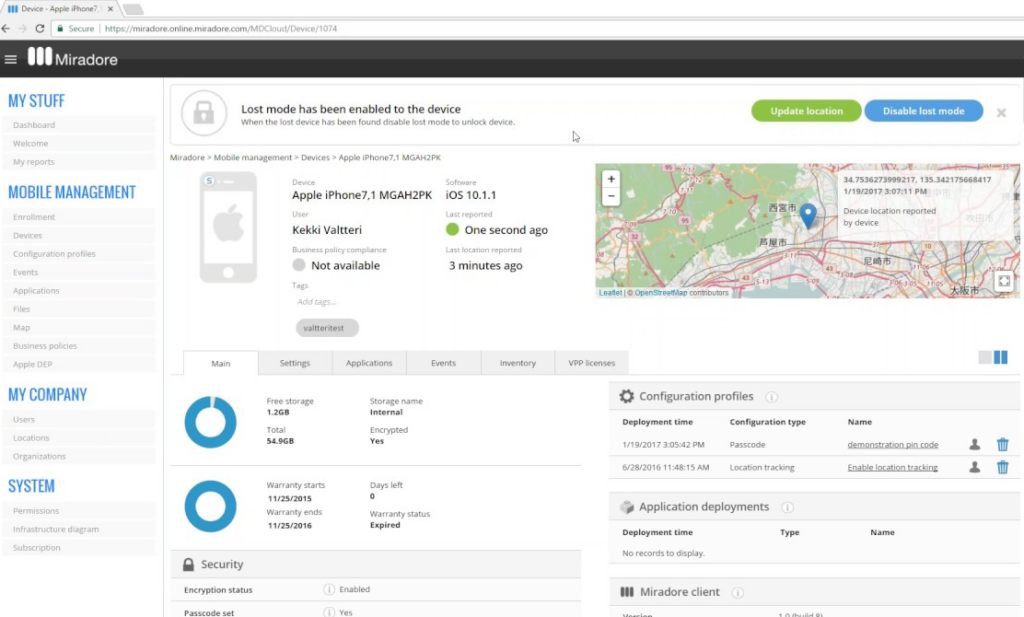
Task: Click the browser address bar URL
Action: [221, 29]
